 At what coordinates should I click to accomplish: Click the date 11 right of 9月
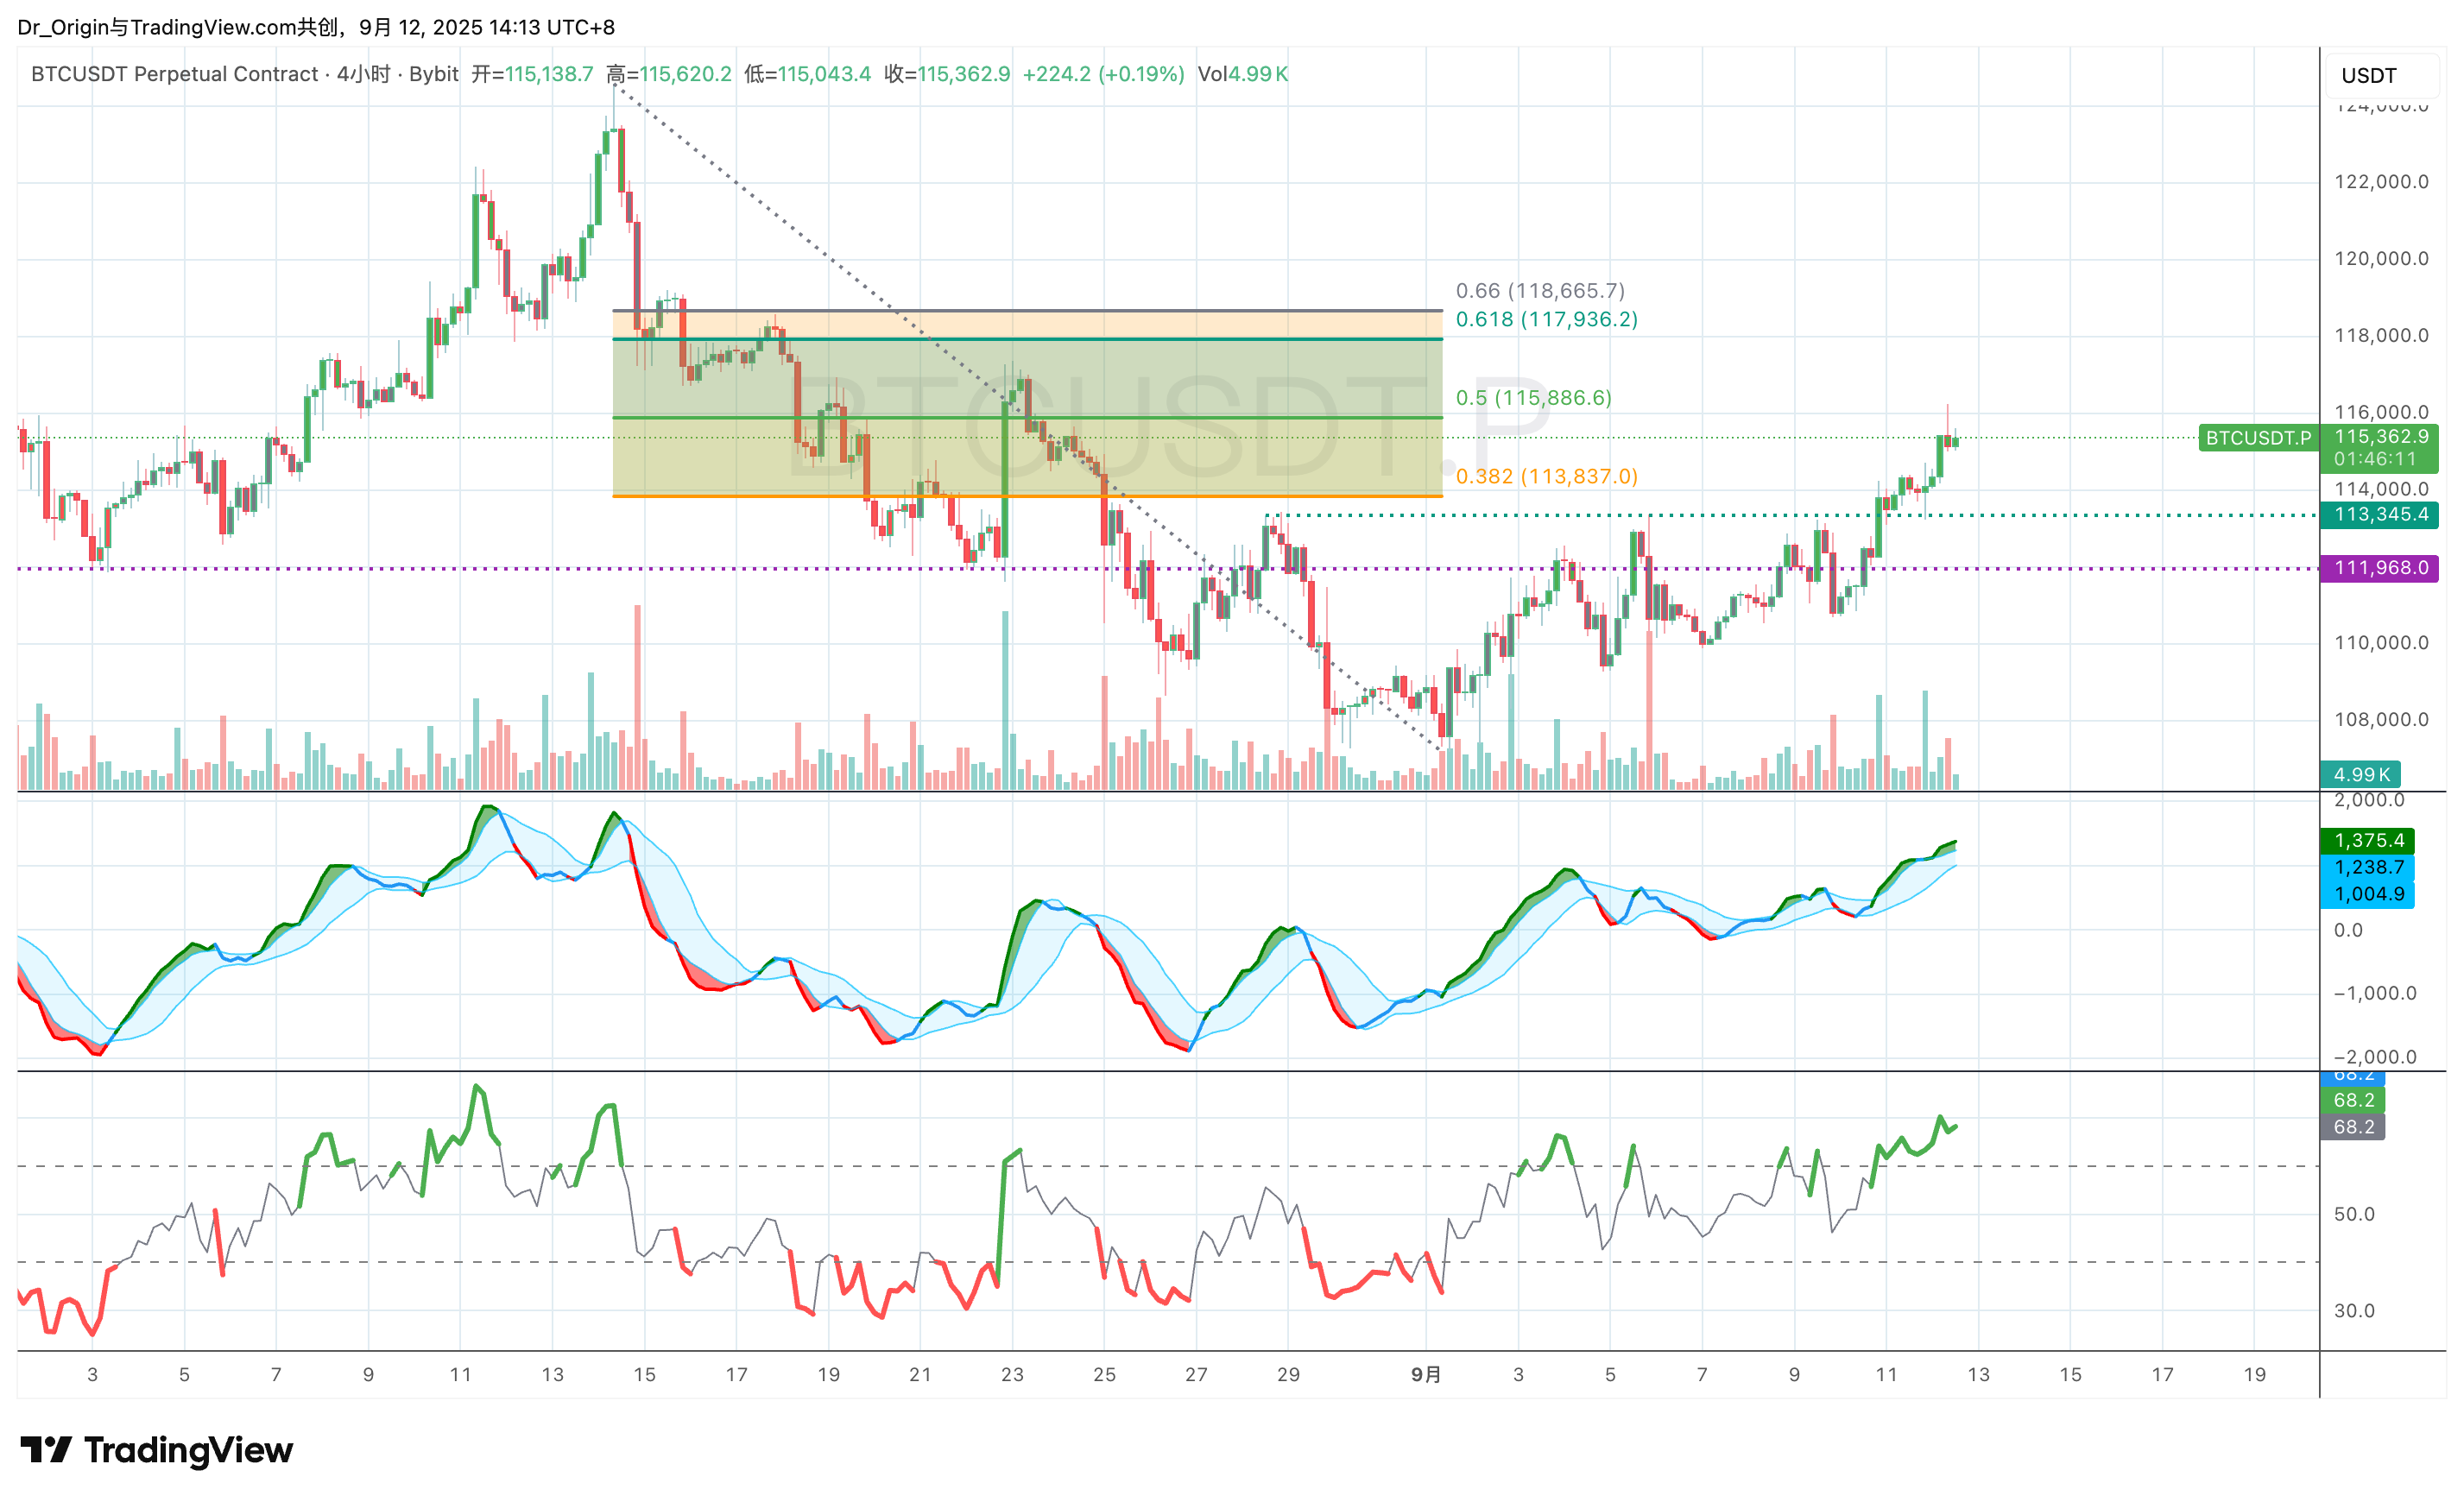(1886, 1375)
